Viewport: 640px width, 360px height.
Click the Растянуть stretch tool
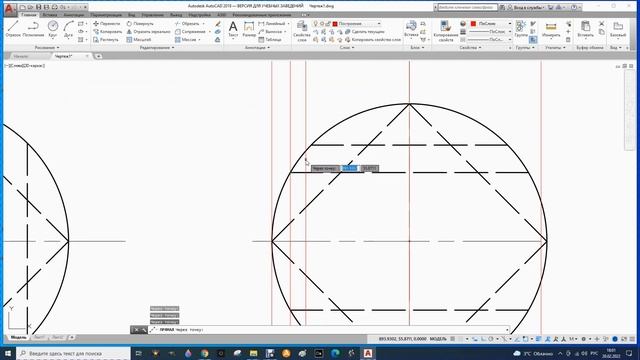pos(106,40)
